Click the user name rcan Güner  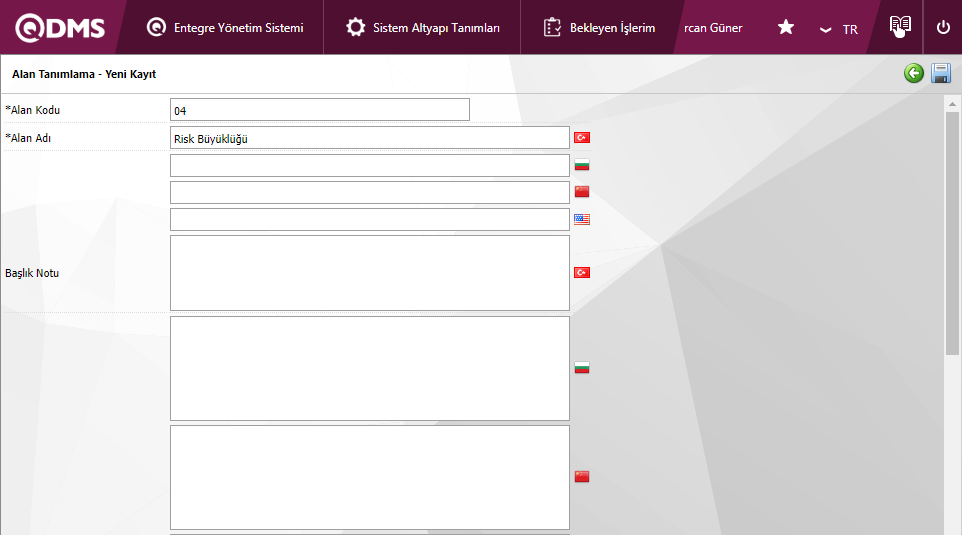pos(713,28)
